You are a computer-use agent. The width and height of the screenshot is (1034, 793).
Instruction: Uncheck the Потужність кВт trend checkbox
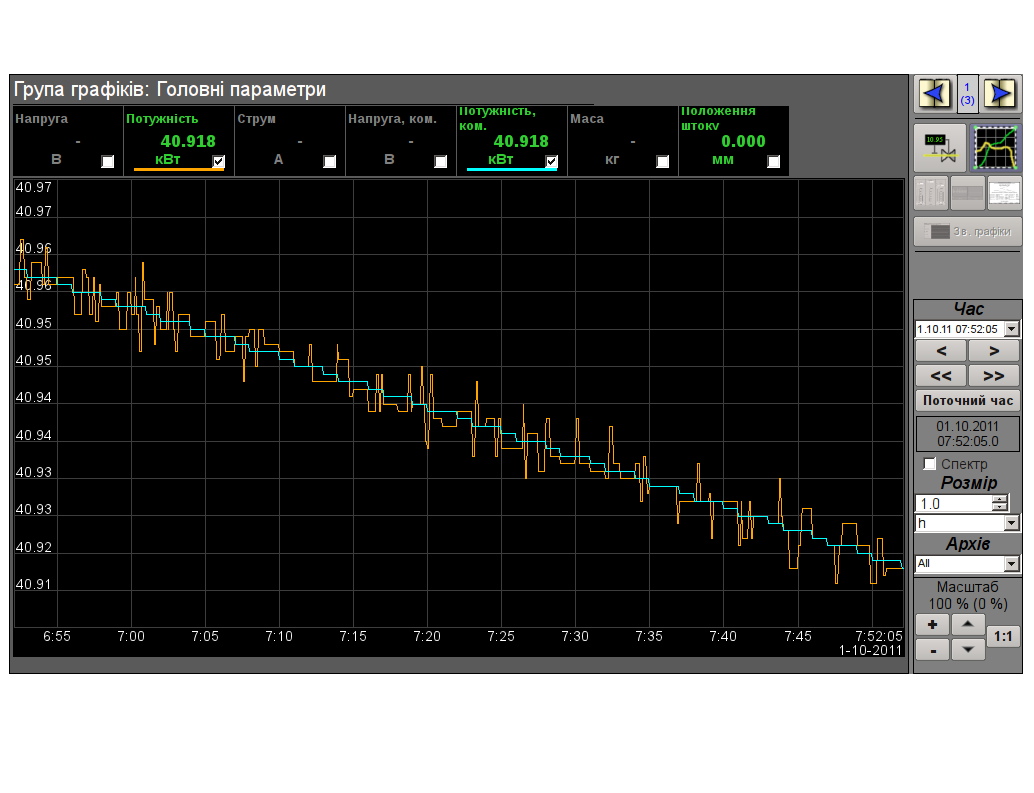tap(219, 161)
